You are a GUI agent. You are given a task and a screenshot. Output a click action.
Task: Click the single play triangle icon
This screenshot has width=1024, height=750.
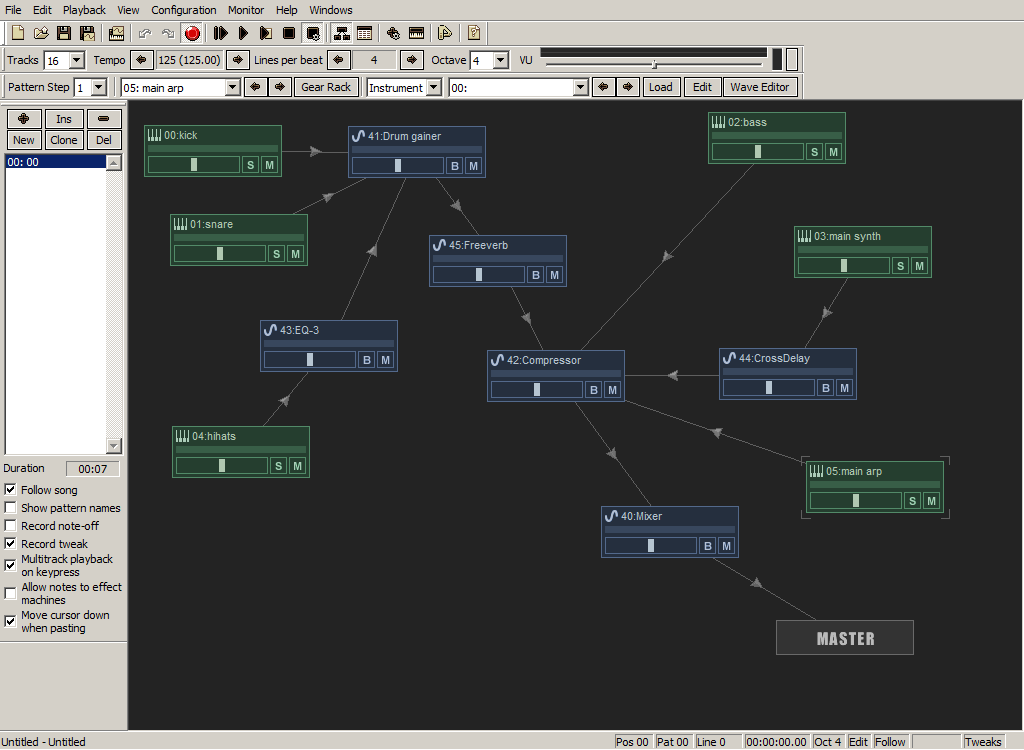click(x=243, y=33)
